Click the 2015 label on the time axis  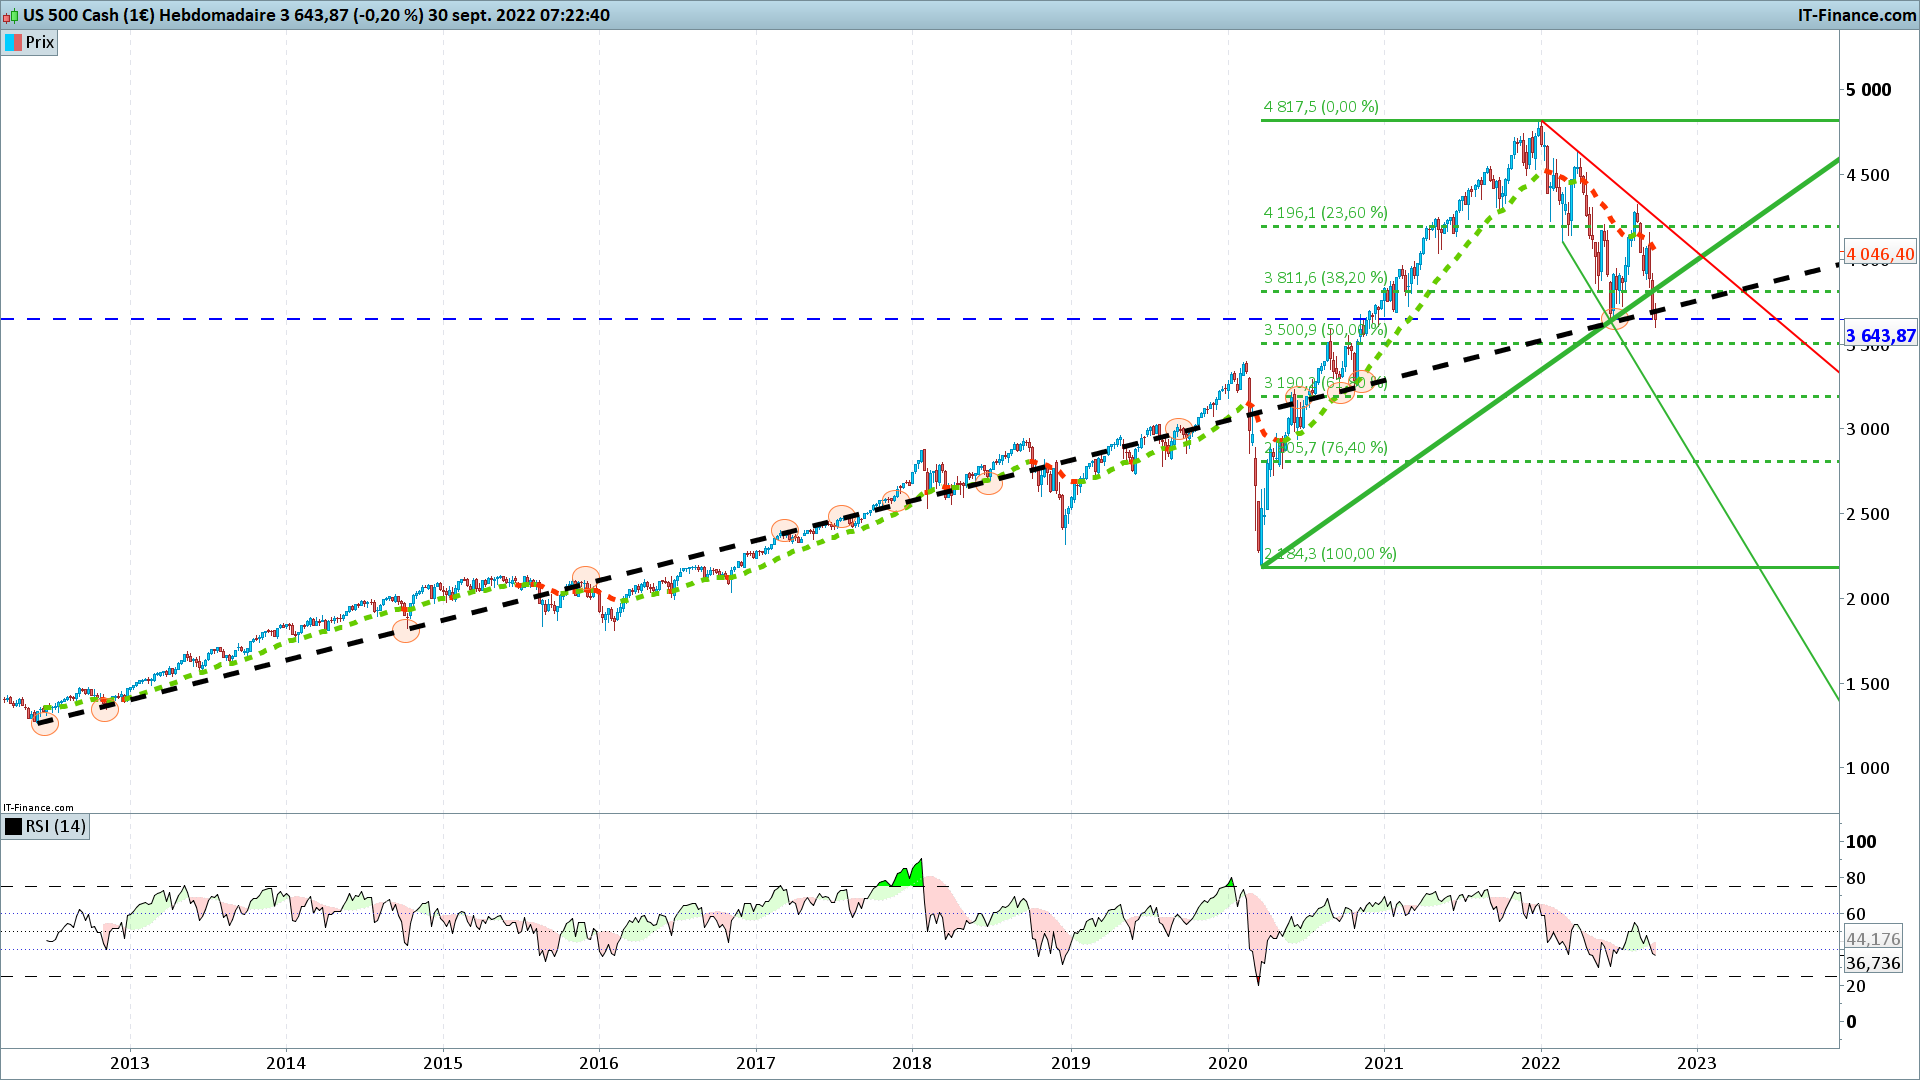pos(443,1062)
